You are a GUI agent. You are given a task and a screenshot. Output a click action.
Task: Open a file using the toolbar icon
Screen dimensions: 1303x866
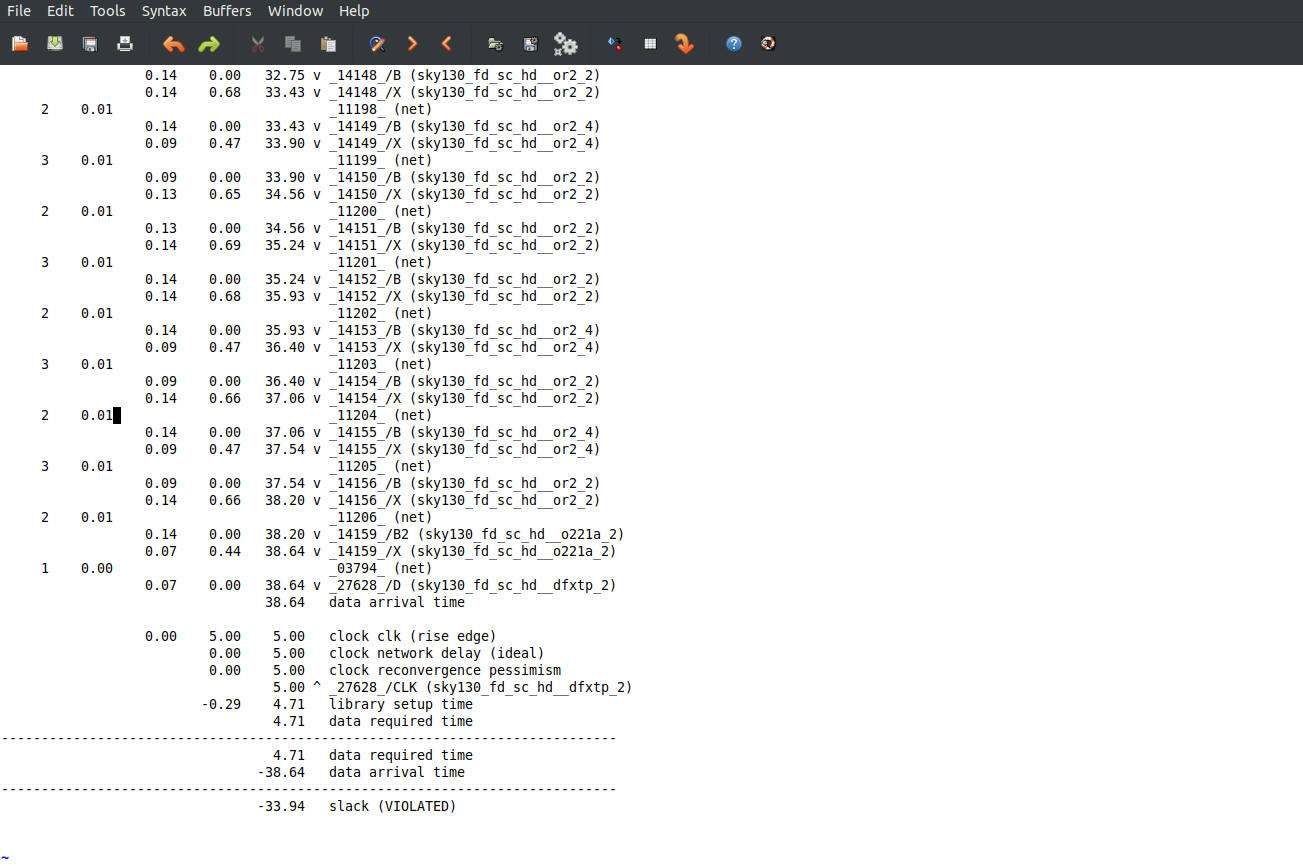[x=18, y=44]
